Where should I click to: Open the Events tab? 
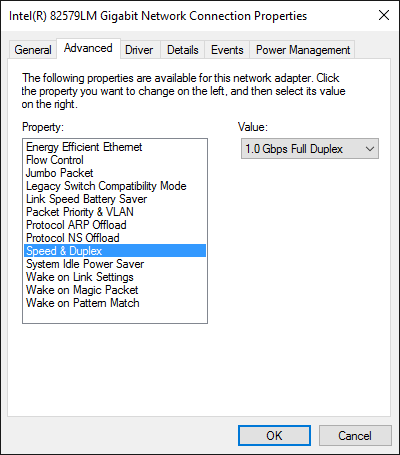coord(227,50)
